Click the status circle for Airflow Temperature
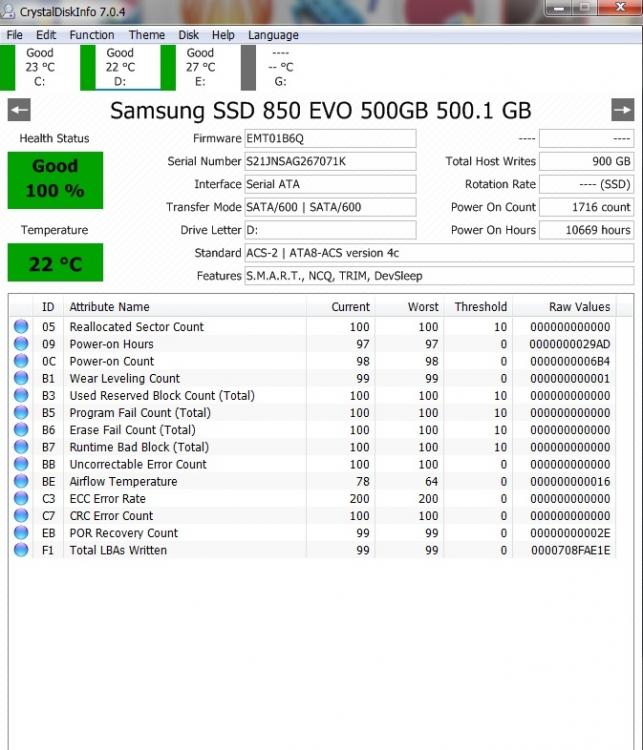The width and height of the screenshot is (643, 750). [21, 482]
